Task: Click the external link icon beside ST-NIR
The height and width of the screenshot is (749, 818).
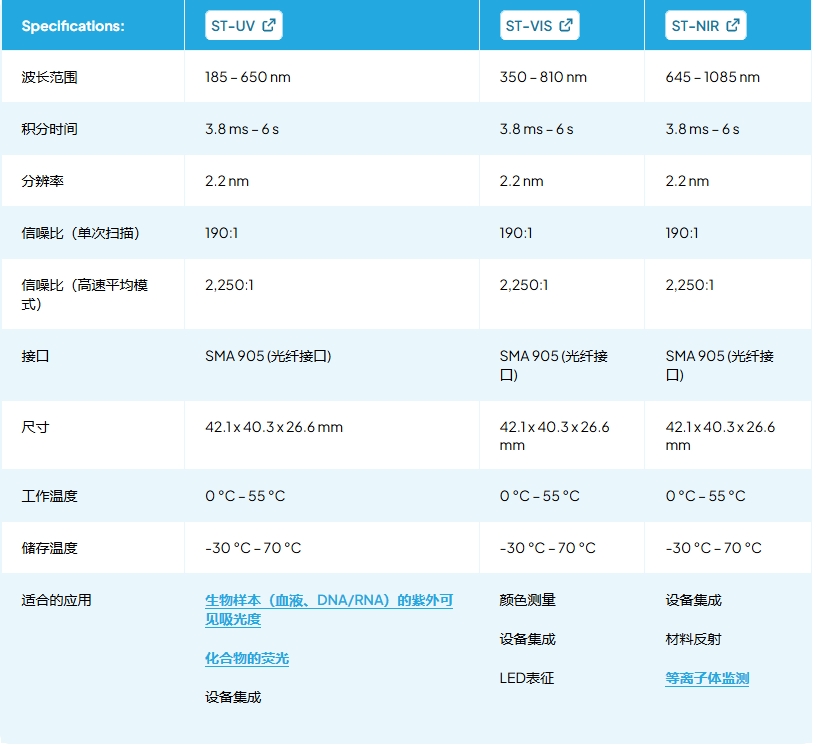Action: (x=733, y=26)
